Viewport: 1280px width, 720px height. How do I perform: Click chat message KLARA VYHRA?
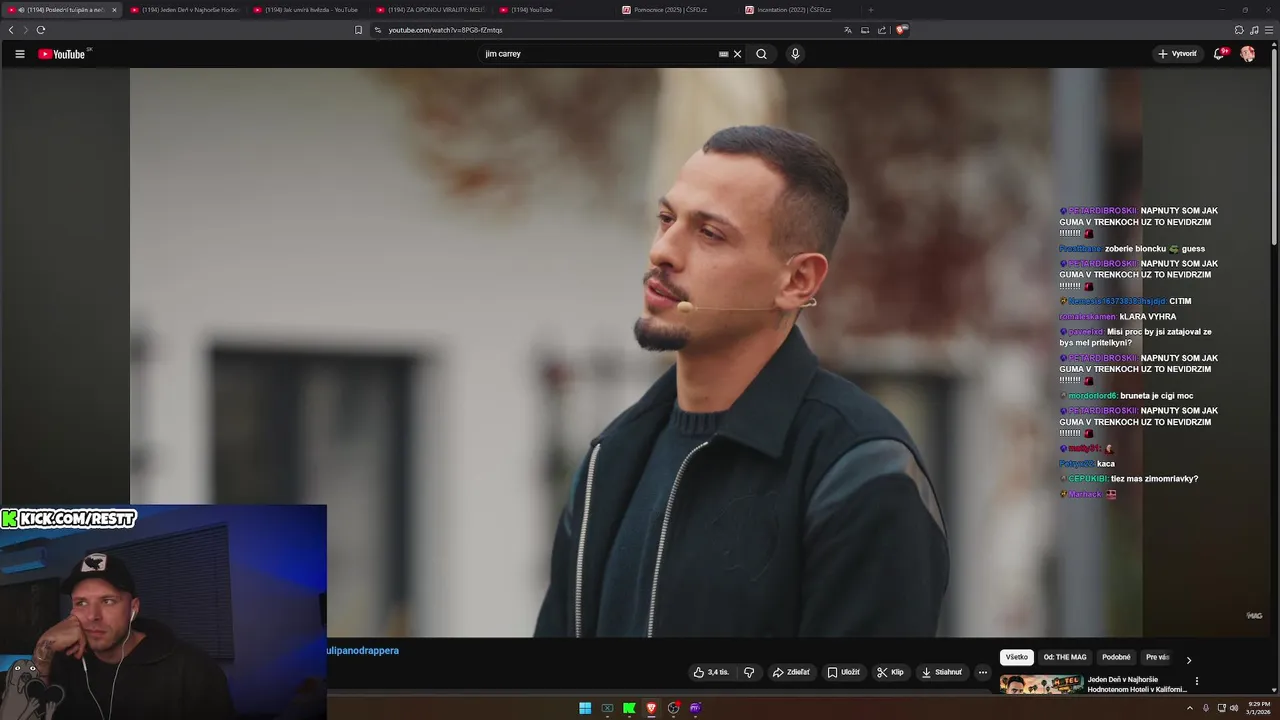1148,317
